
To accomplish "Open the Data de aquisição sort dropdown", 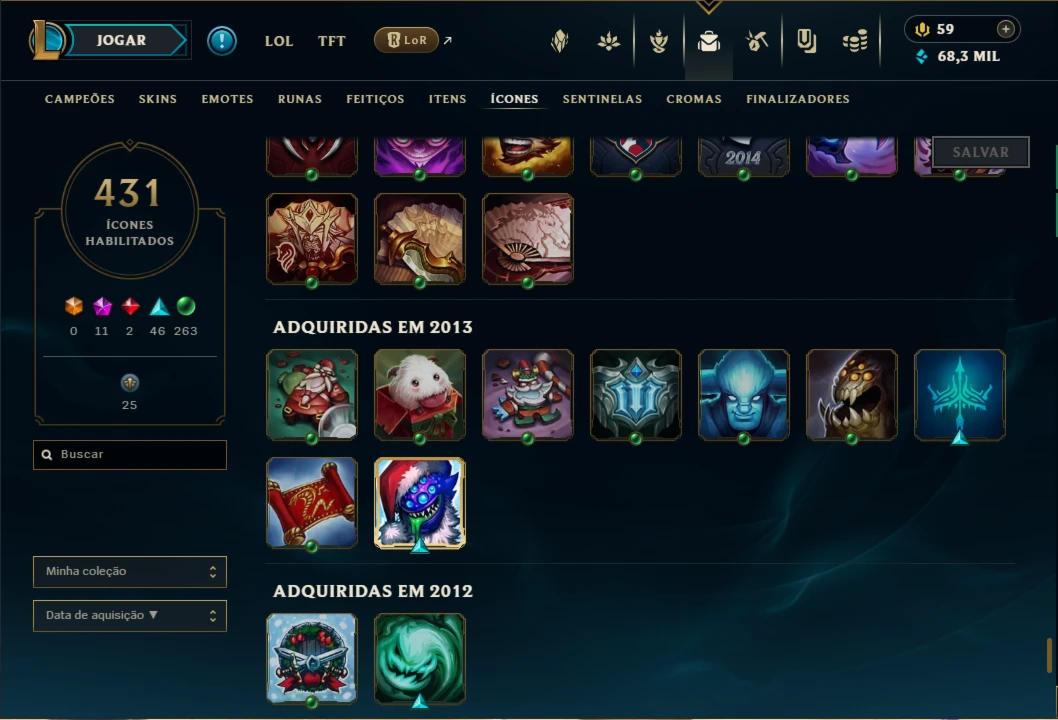I will tap(130, 615).
